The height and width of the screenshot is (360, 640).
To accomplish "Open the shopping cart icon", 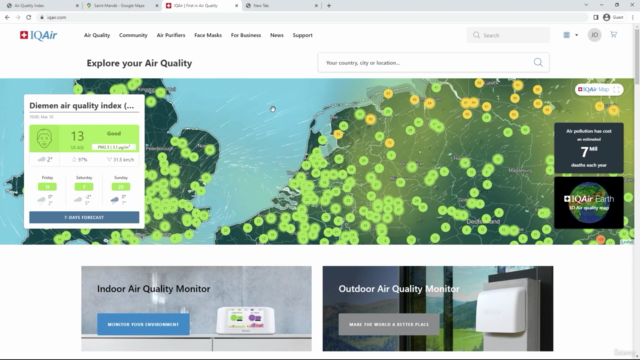I will click(613, 35).
